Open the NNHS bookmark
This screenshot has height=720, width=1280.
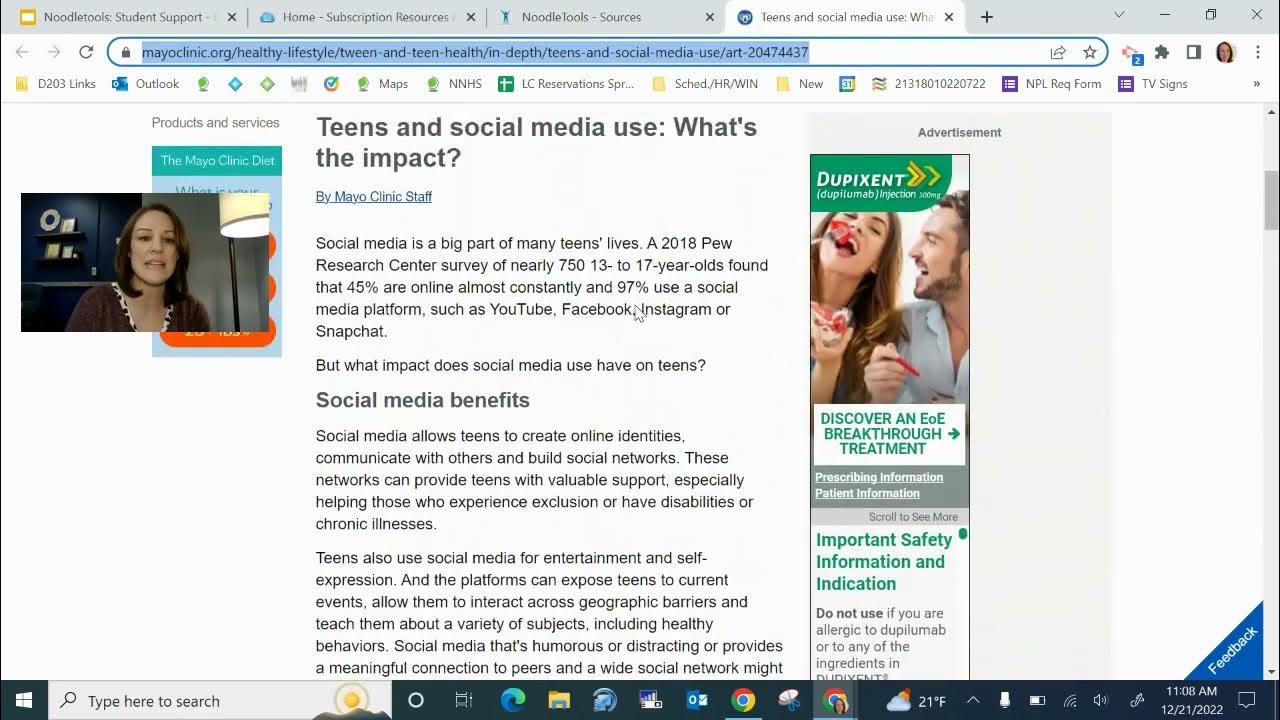(x=454, y=84)
